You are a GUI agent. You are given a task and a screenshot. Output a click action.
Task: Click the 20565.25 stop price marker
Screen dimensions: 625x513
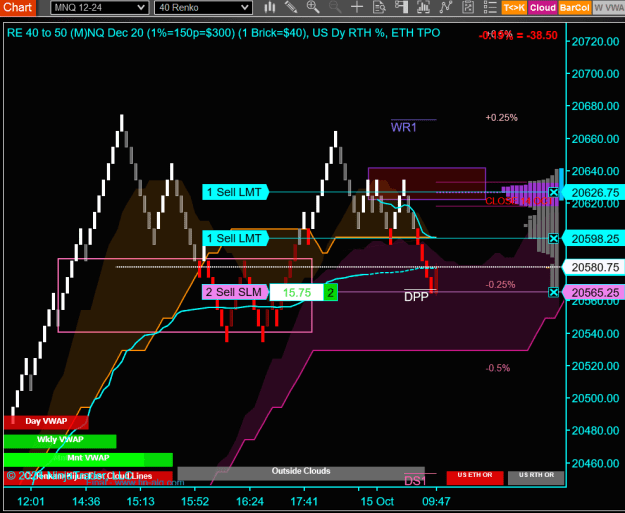tap(595, 293)
